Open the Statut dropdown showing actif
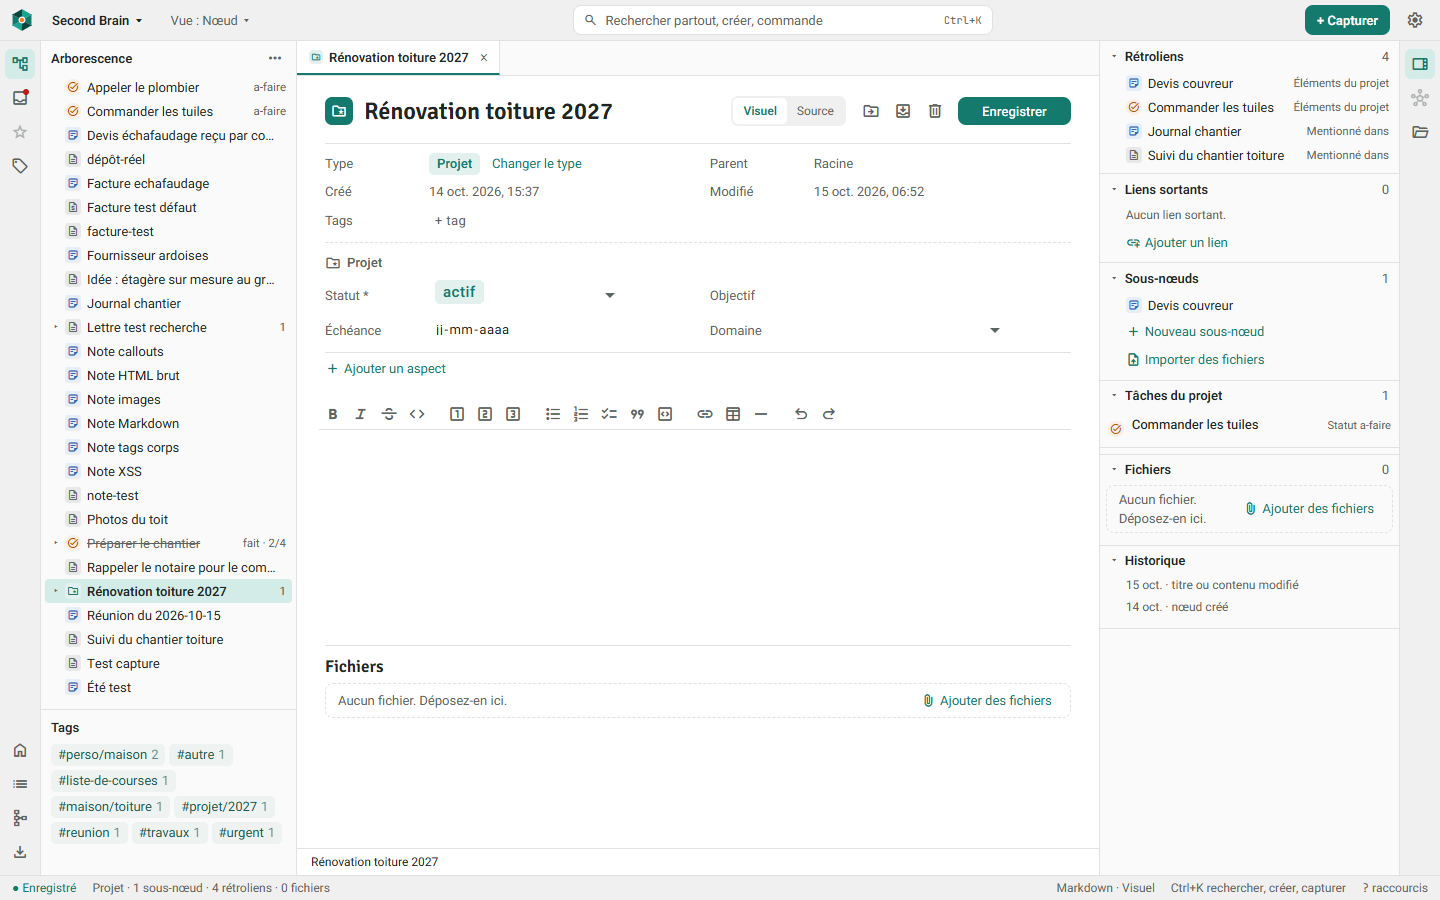The image size is (1440, 900). click(526, 294)
